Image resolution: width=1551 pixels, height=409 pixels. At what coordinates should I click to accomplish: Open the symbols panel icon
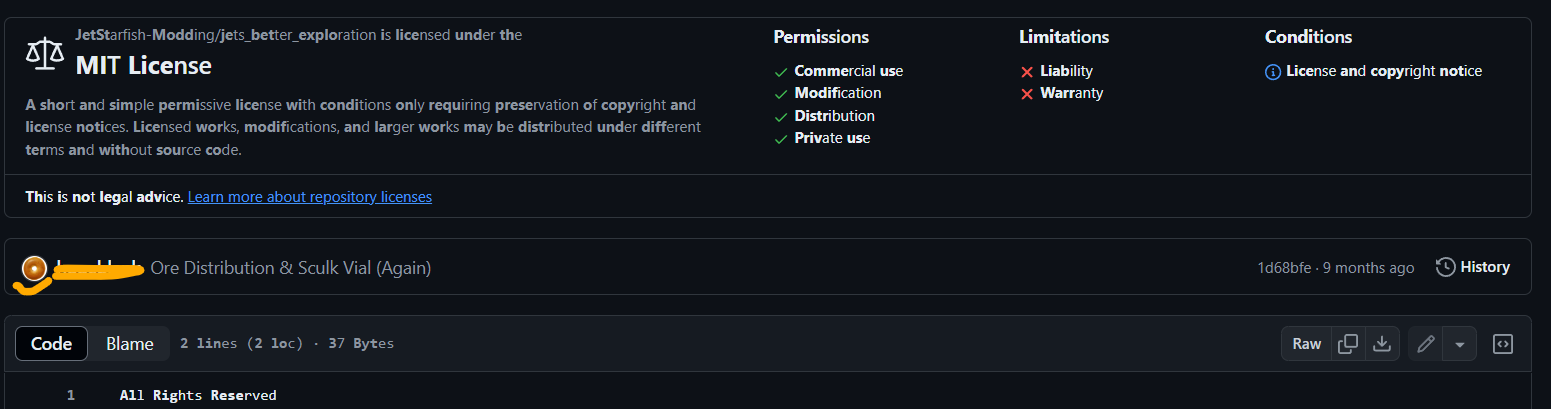point(1502,344)
